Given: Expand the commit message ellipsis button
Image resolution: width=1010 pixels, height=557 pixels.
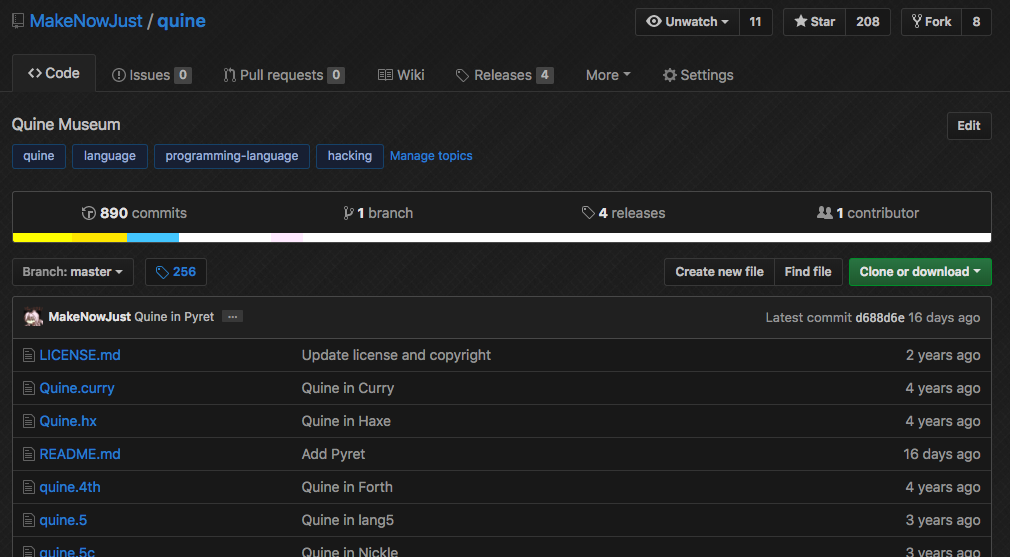Looking at the screenshot, I should (233, 317).
